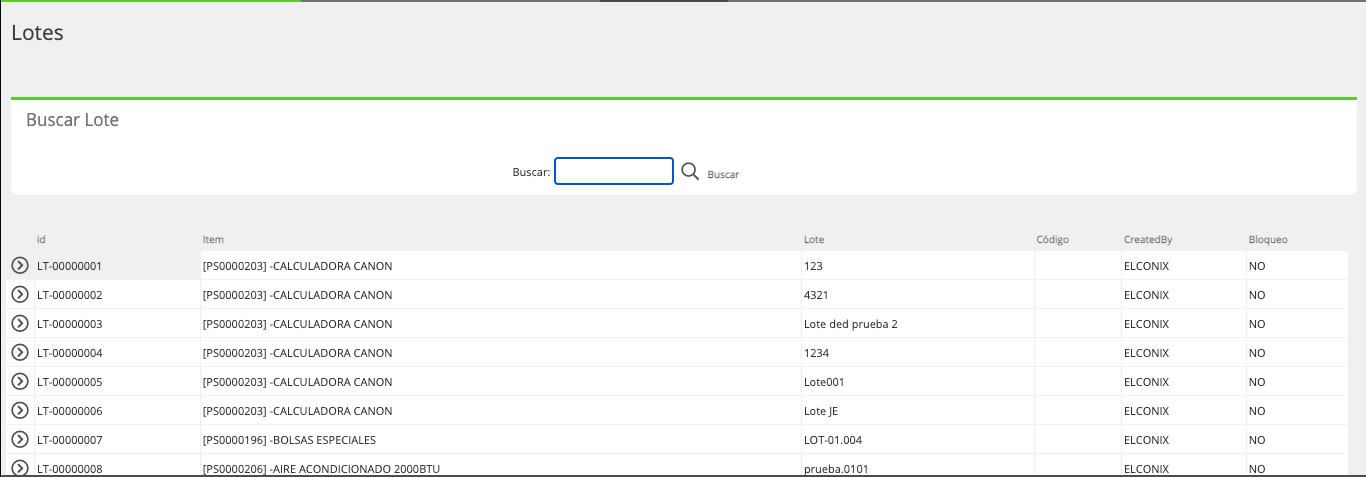1366x477 pixels.
Task: Open row arrow icon for LT-00000006
Action: click(19, 410)
